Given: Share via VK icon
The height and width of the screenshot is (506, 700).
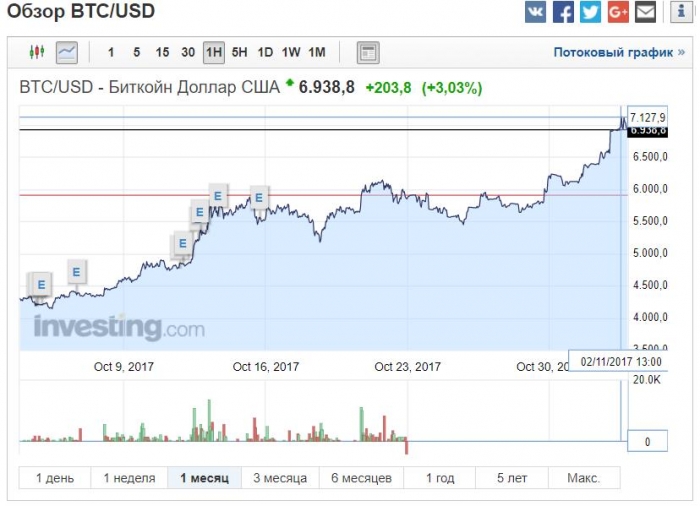Looking at the screenshot, I should click(x=535, y=12).
